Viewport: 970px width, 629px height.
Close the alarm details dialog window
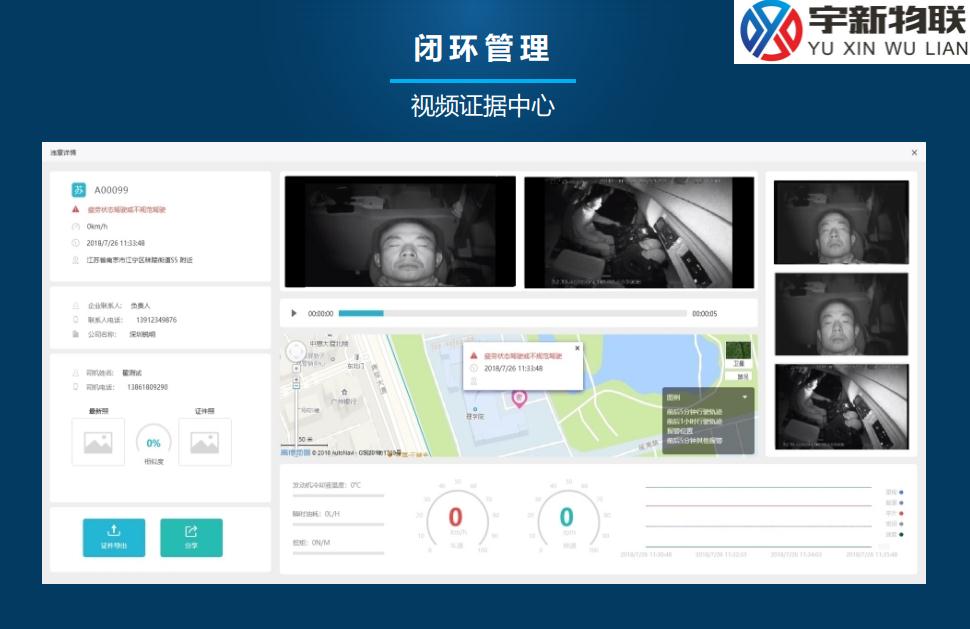click(914, 153)
